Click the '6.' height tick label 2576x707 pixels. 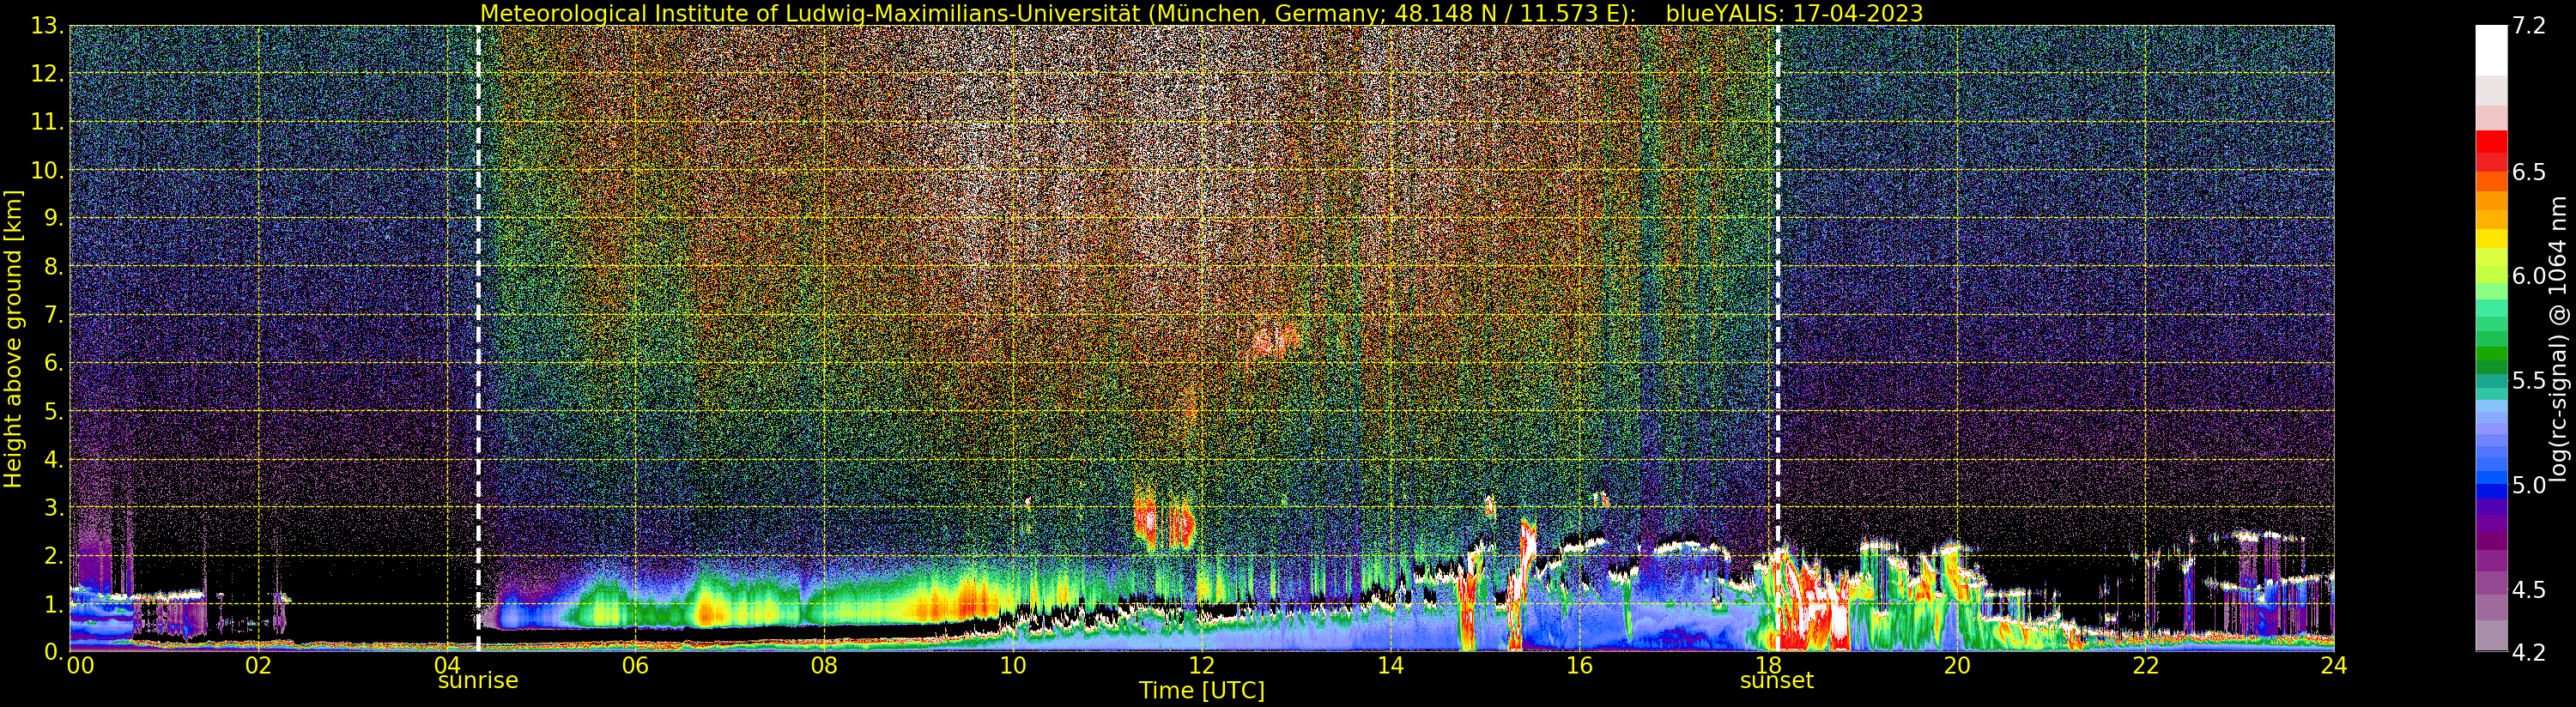click(x=53, y=363)
